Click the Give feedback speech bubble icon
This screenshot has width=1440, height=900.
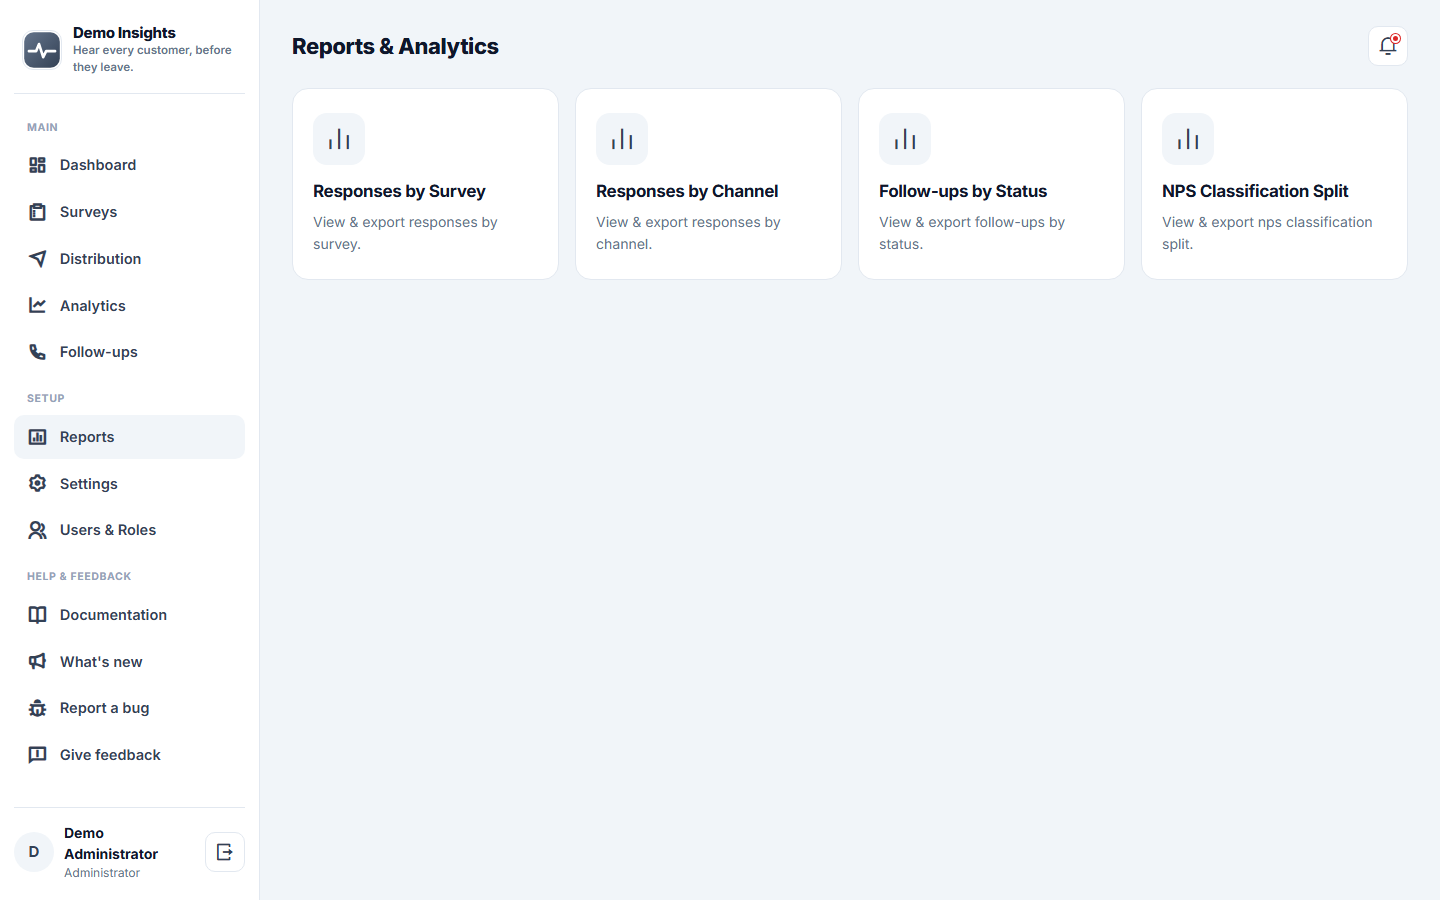[x=37, y=755]
